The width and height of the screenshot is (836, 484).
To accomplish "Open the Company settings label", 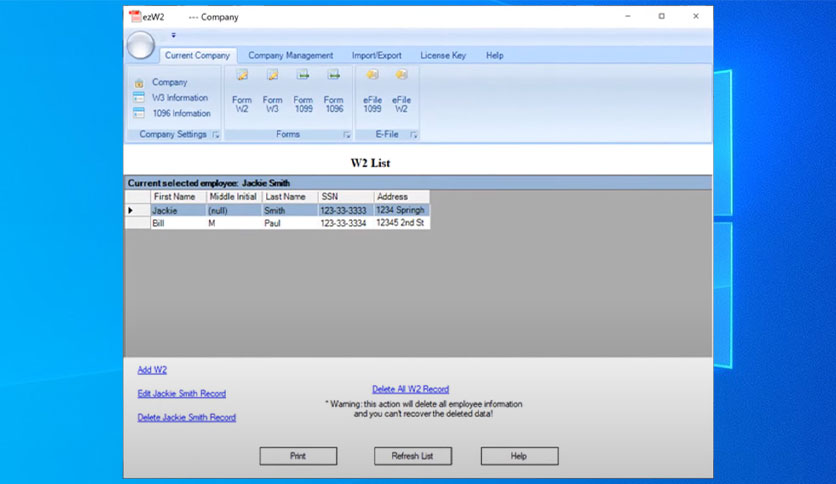I will click(170, 82).
